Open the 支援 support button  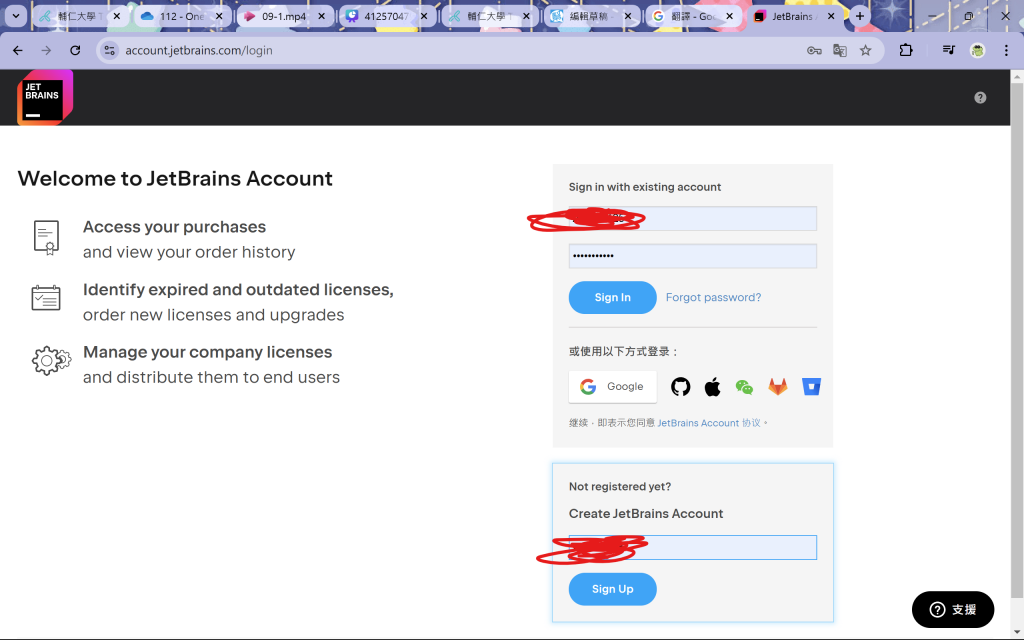(x=953, y=609)
